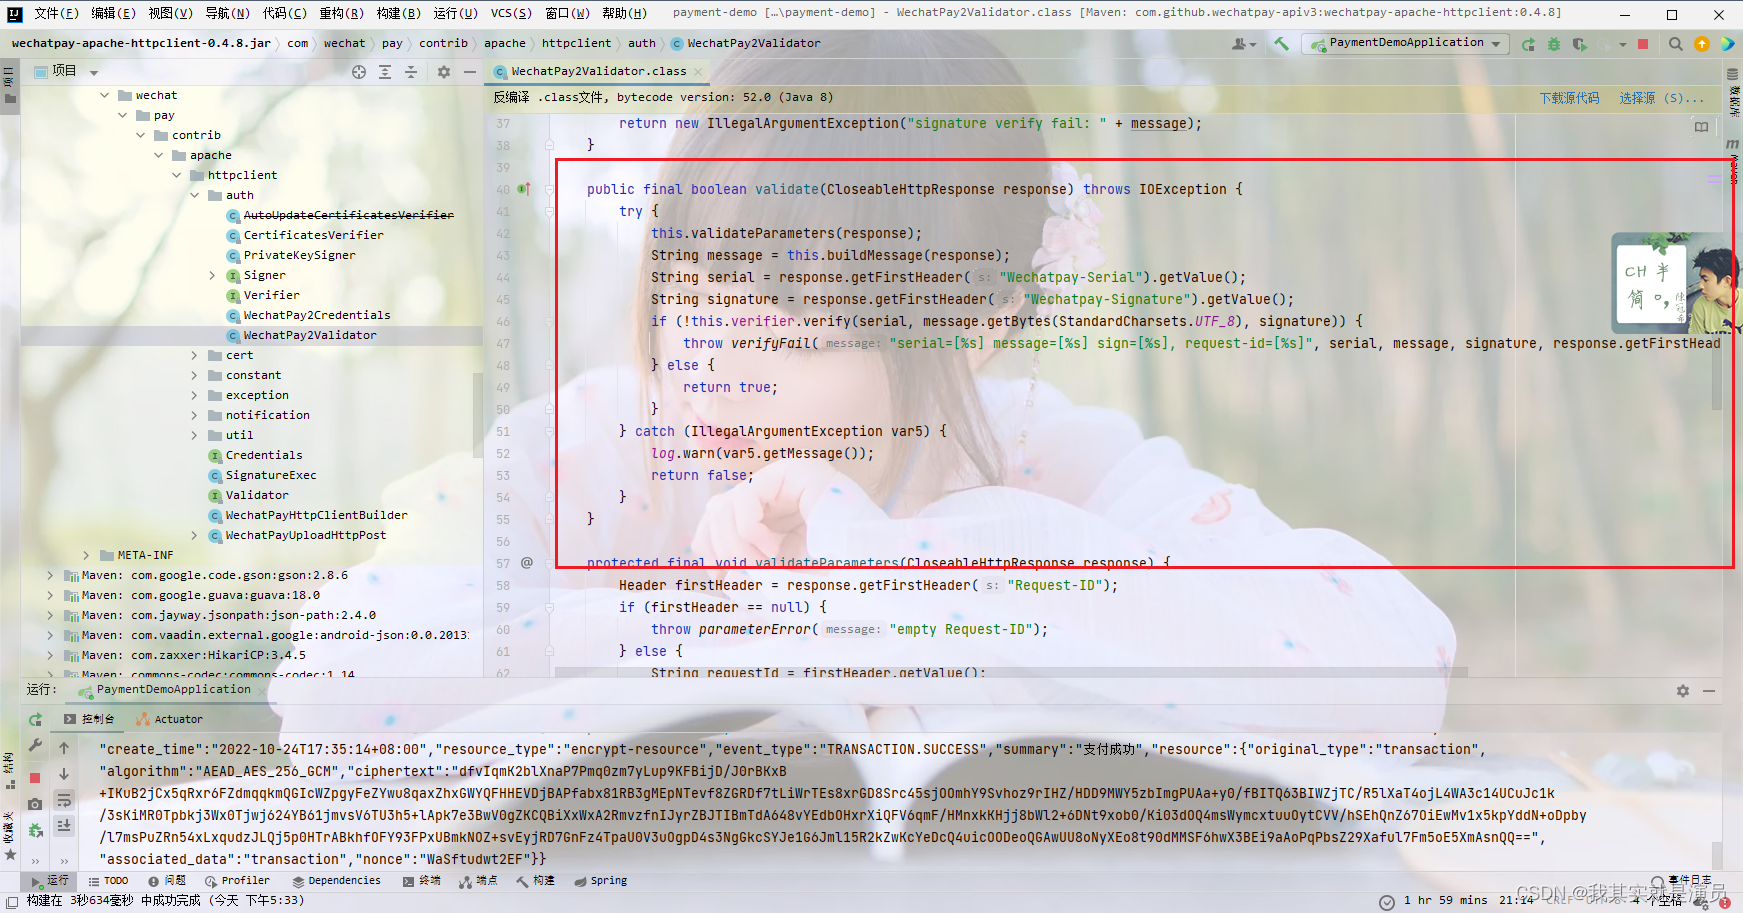Click the camera thread dump icon
Viewport: 1743px width, 913px height.
(x=35, y=804)
